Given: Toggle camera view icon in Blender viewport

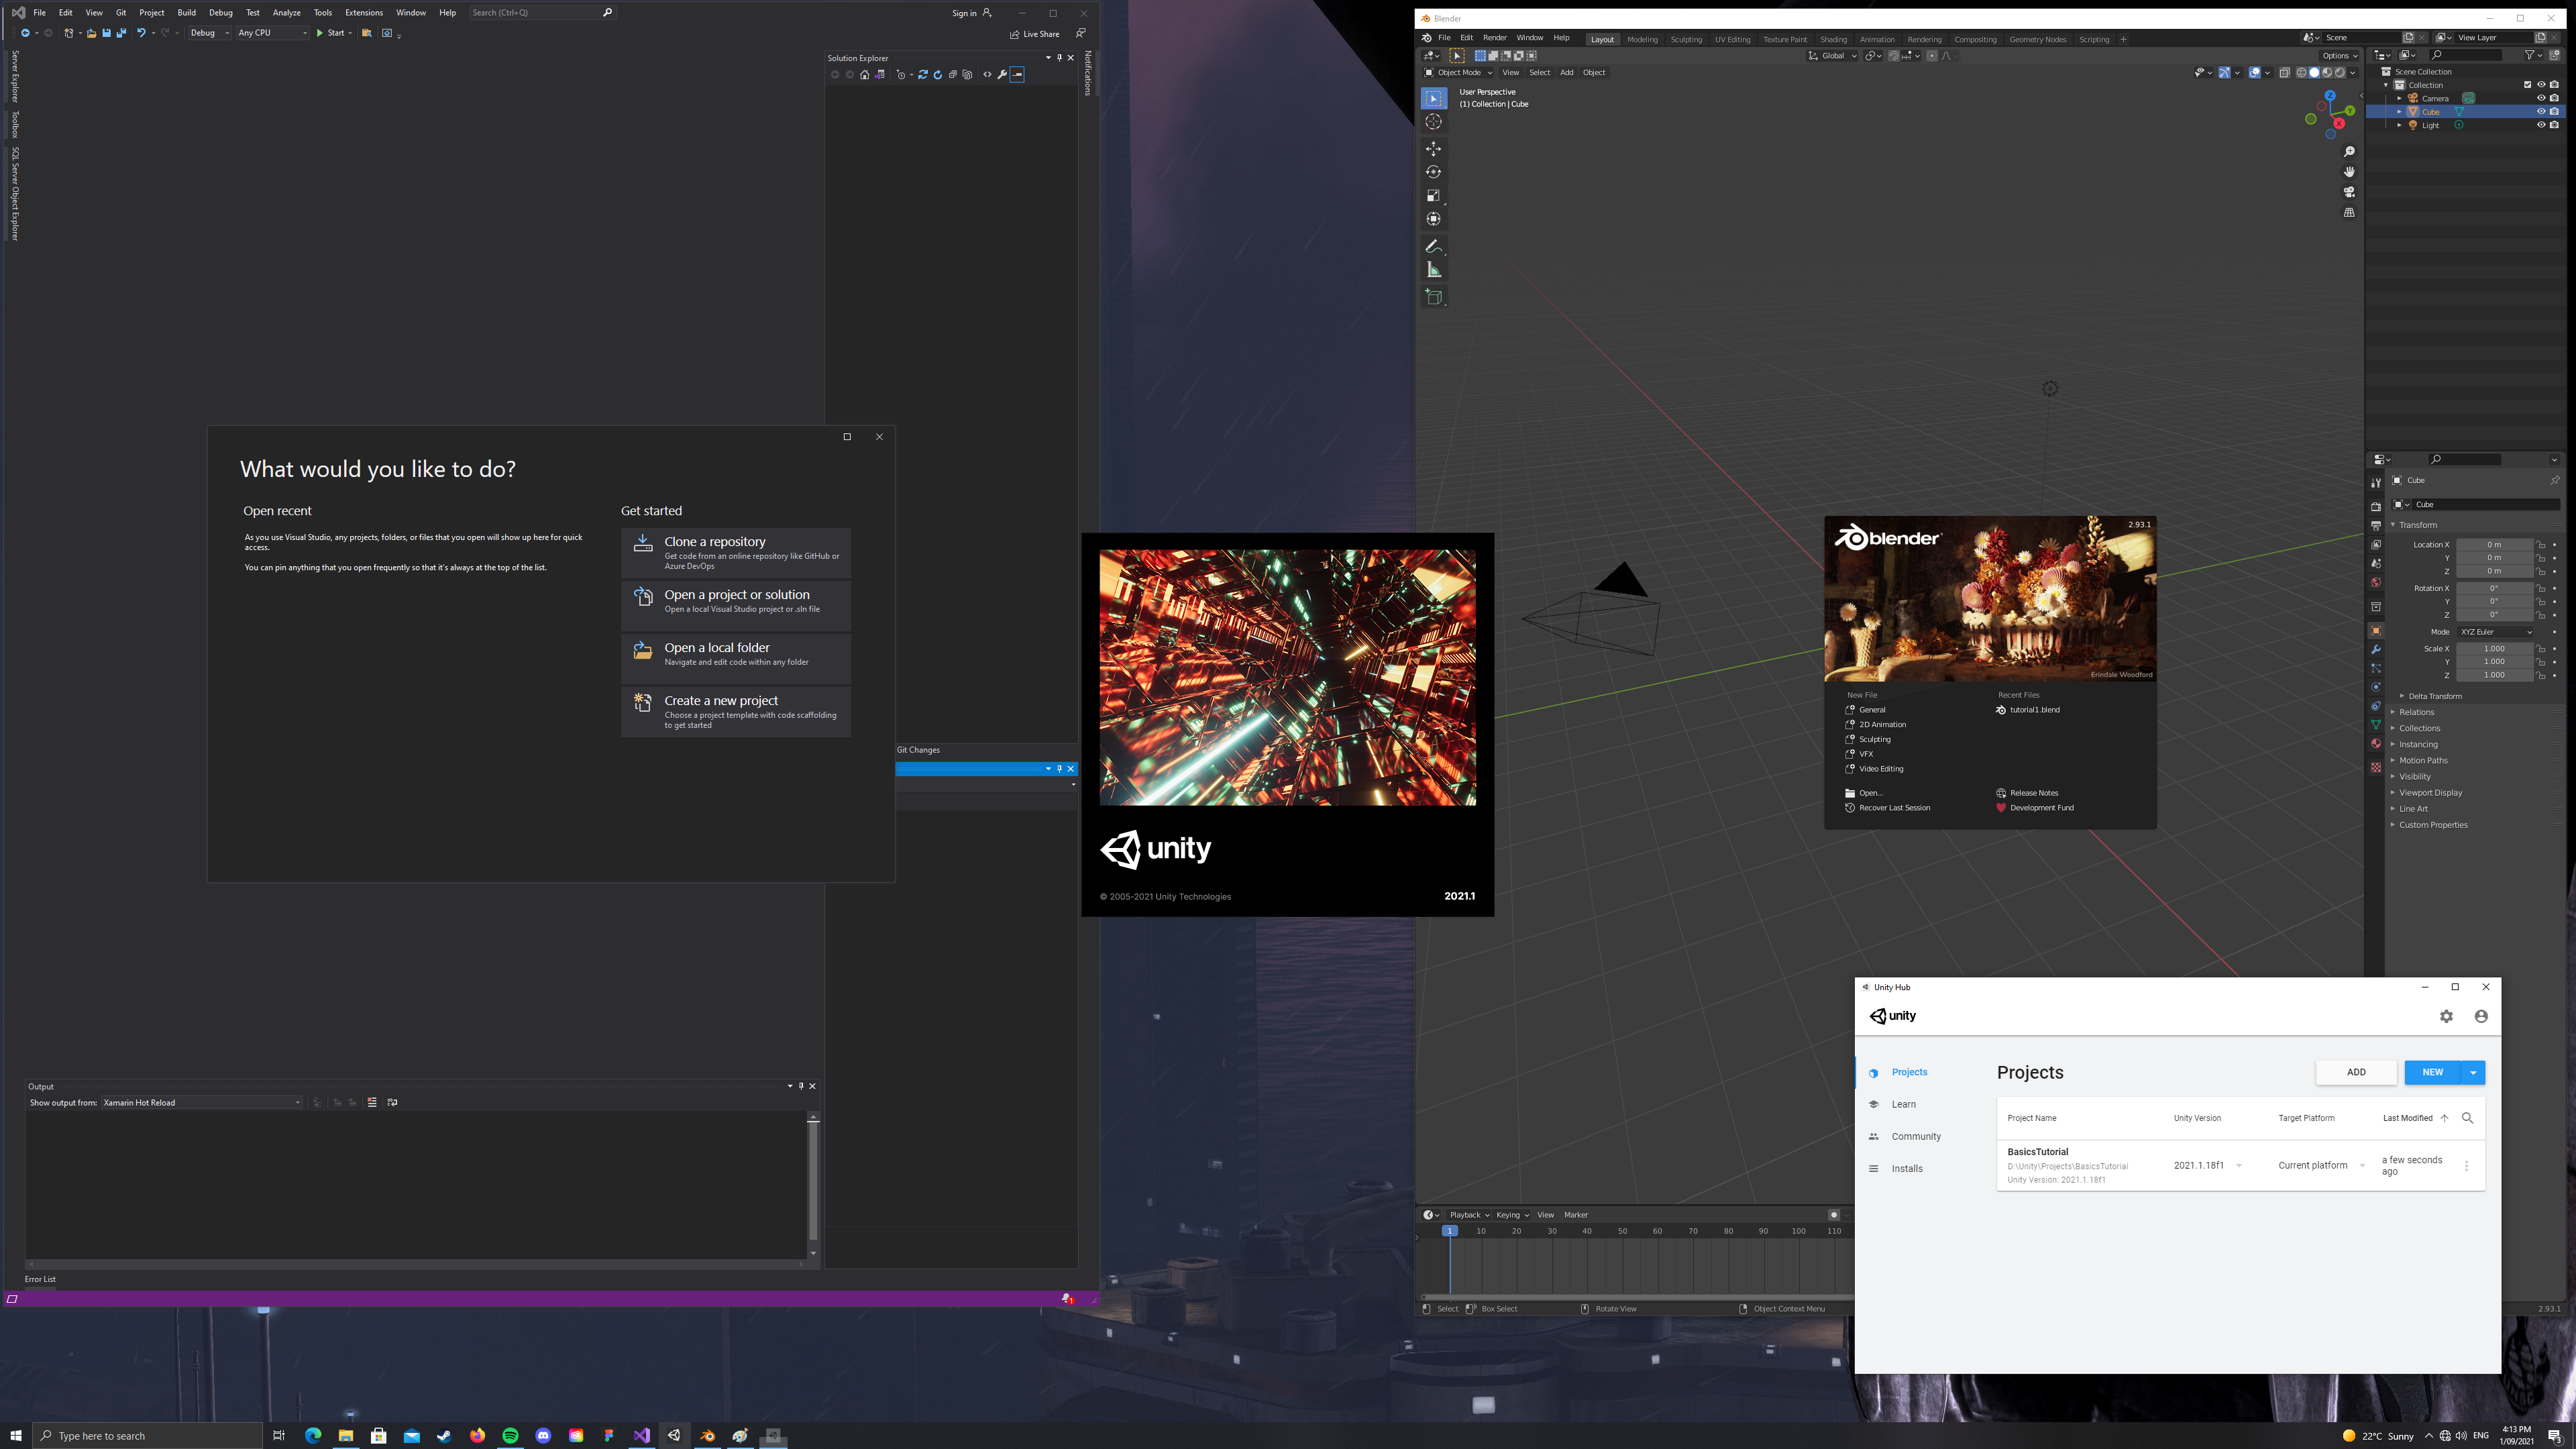Looking at the screenshot, I should tap(2349, 192).
